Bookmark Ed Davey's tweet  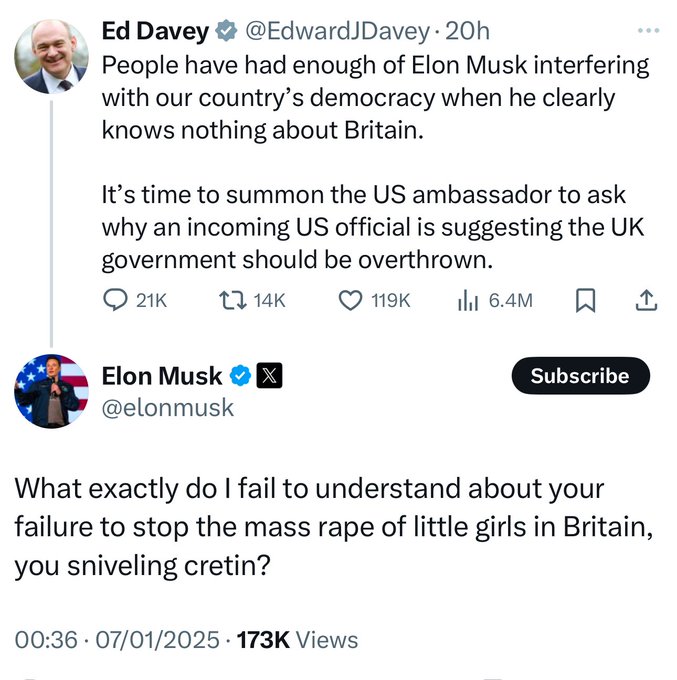(586, 300)
